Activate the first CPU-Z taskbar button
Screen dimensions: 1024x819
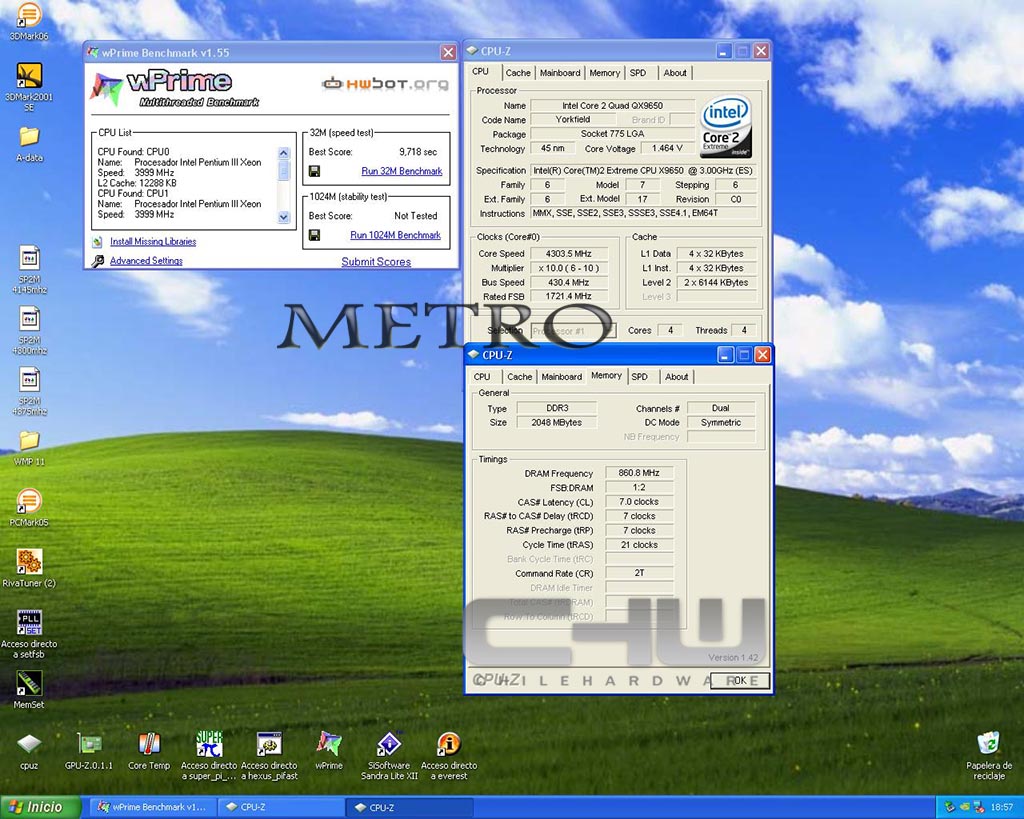pos(281,807)
